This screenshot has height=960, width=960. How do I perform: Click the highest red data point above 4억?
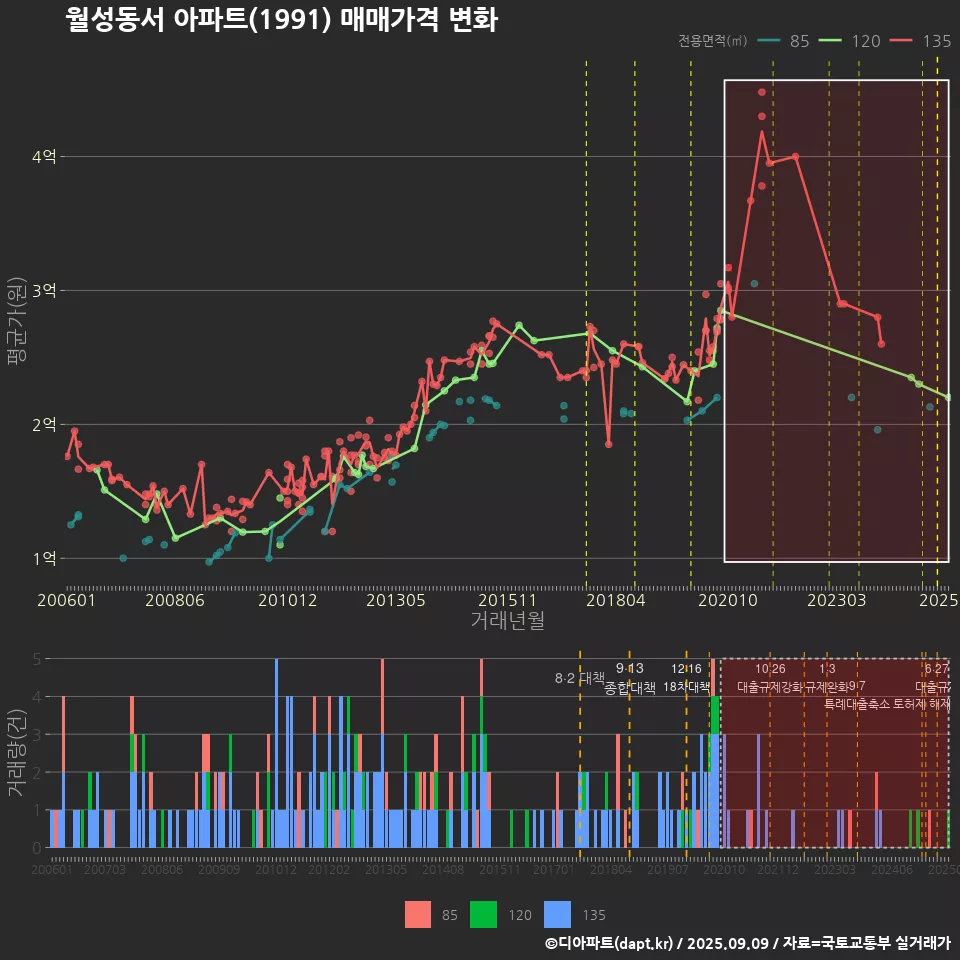tap(761, 92)
